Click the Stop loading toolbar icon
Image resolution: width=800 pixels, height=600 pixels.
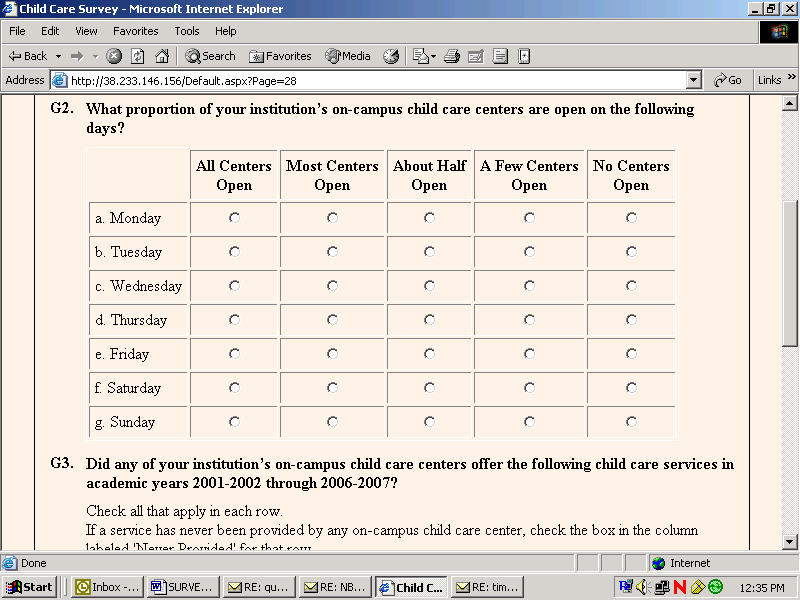pos(114,56)
